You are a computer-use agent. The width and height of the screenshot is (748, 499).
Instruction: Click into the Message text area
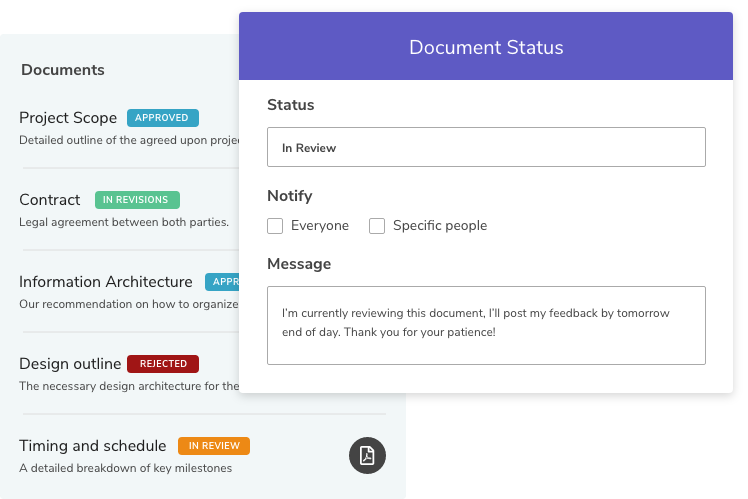coord(486,325)
